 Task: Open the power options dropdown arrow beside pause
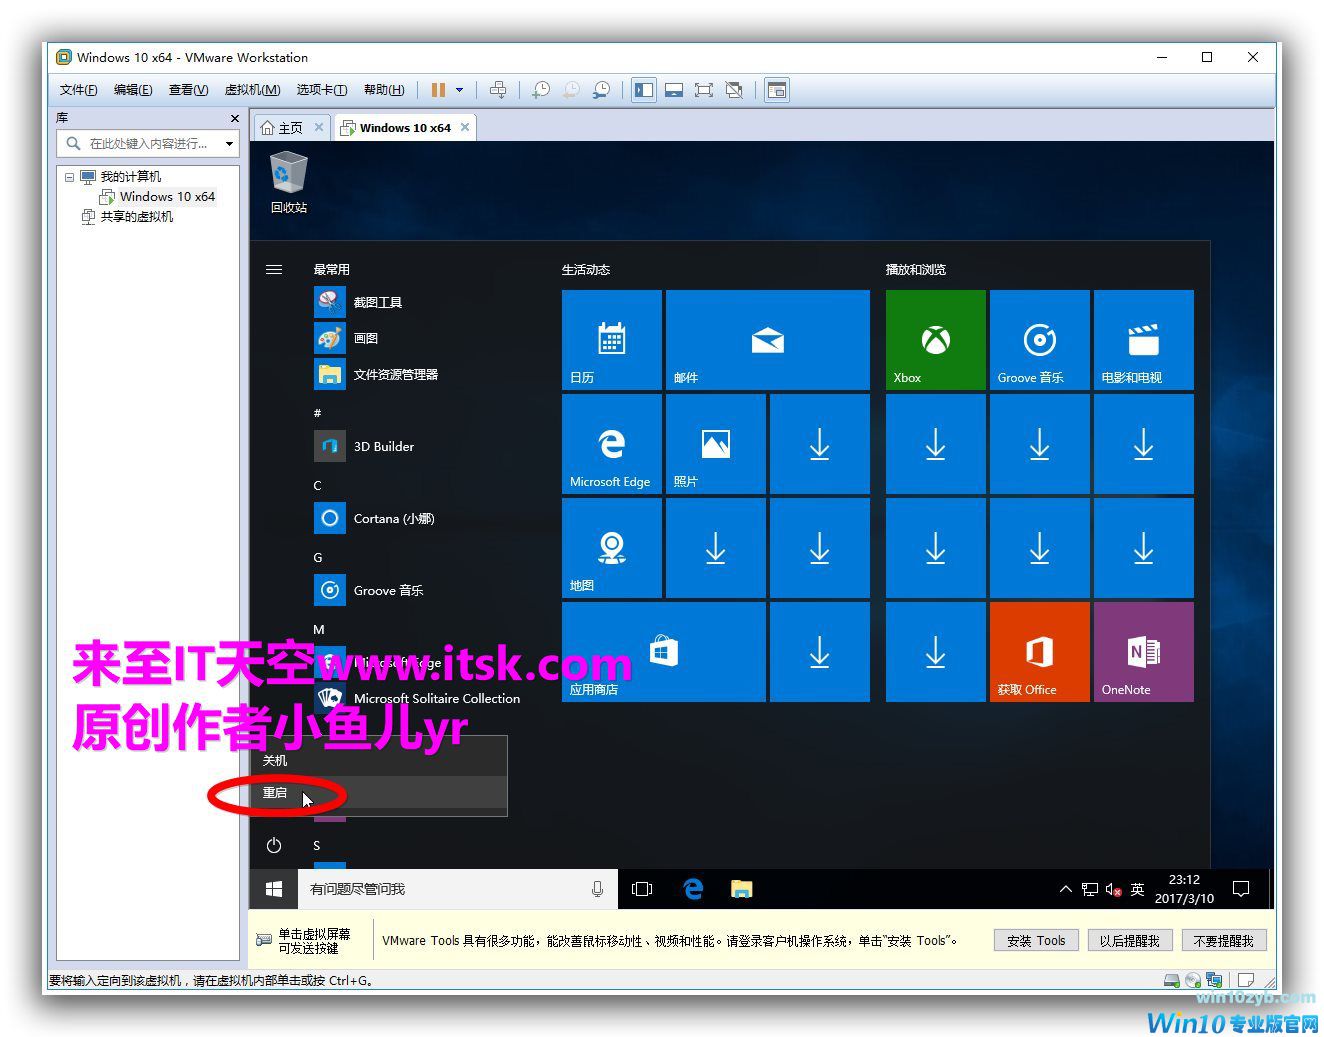[460, 90]
